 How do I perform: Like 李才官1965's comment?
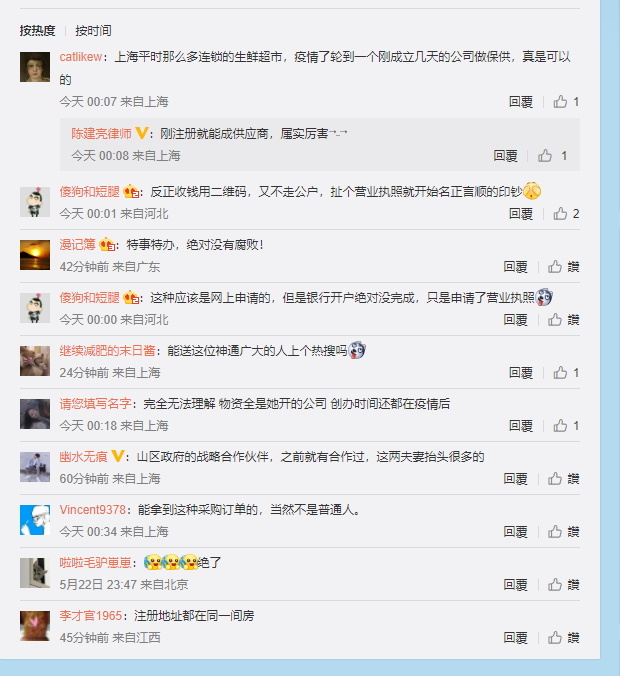tap(554, 638)
